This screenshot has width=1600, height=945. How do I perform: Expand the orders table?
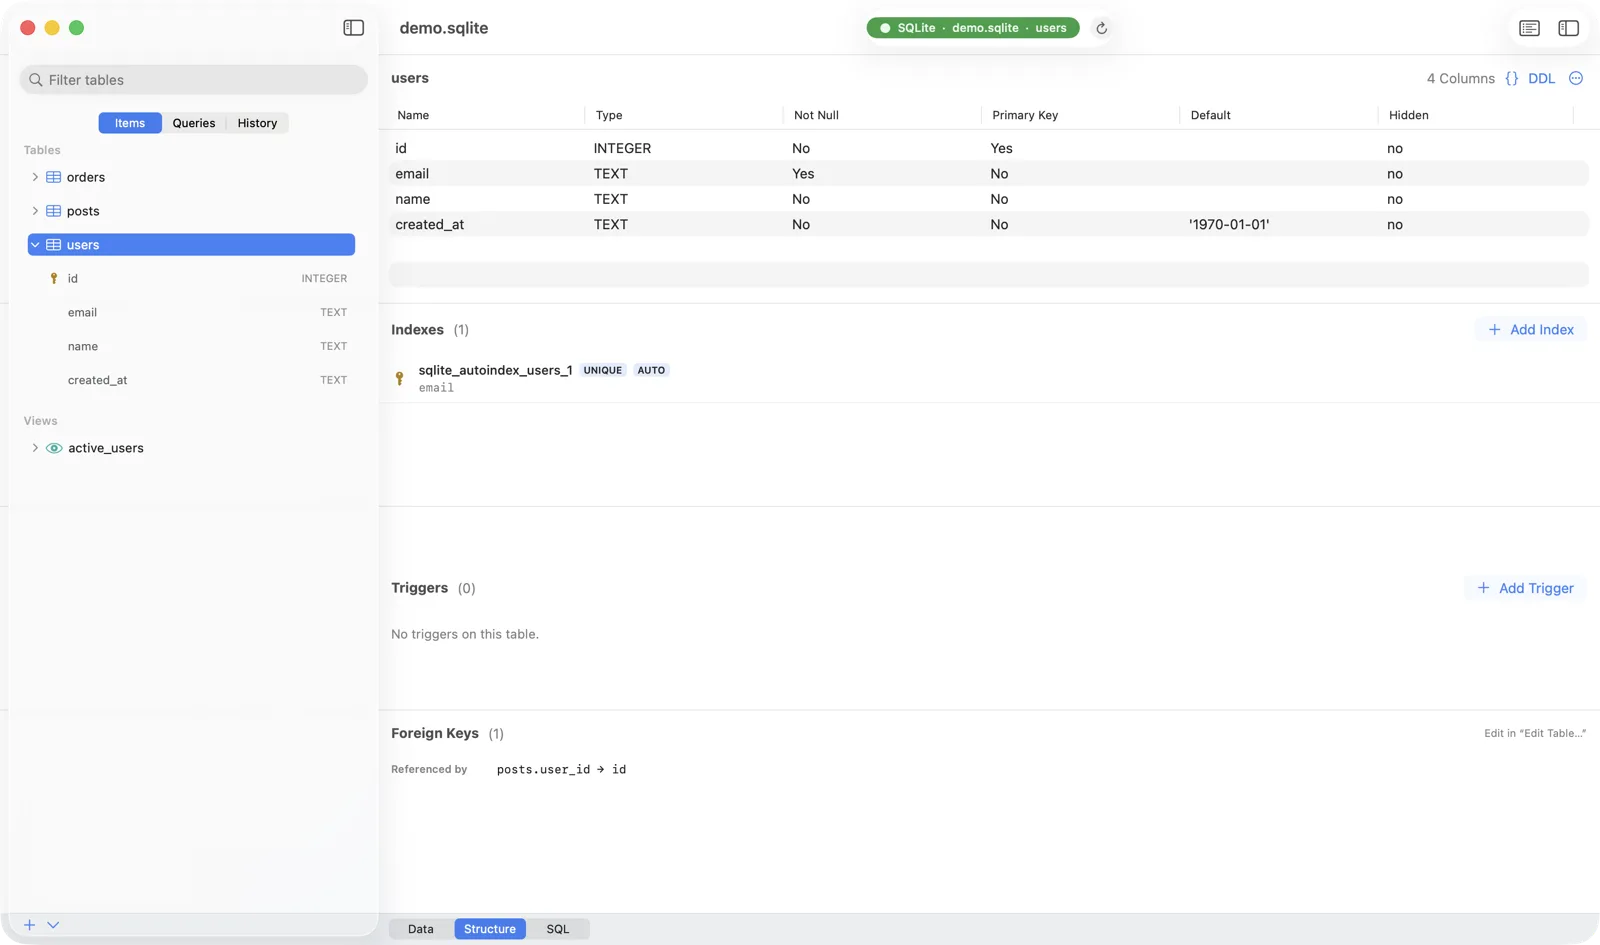(35, 177)
